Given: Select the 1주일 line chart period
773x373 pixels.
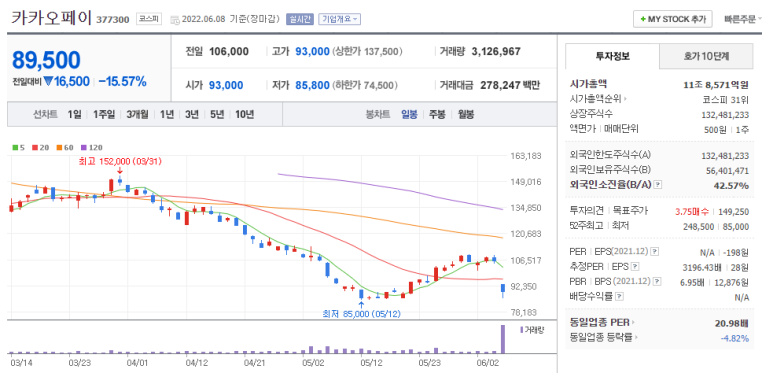Looking at the screenshot, I should [104, 114].
